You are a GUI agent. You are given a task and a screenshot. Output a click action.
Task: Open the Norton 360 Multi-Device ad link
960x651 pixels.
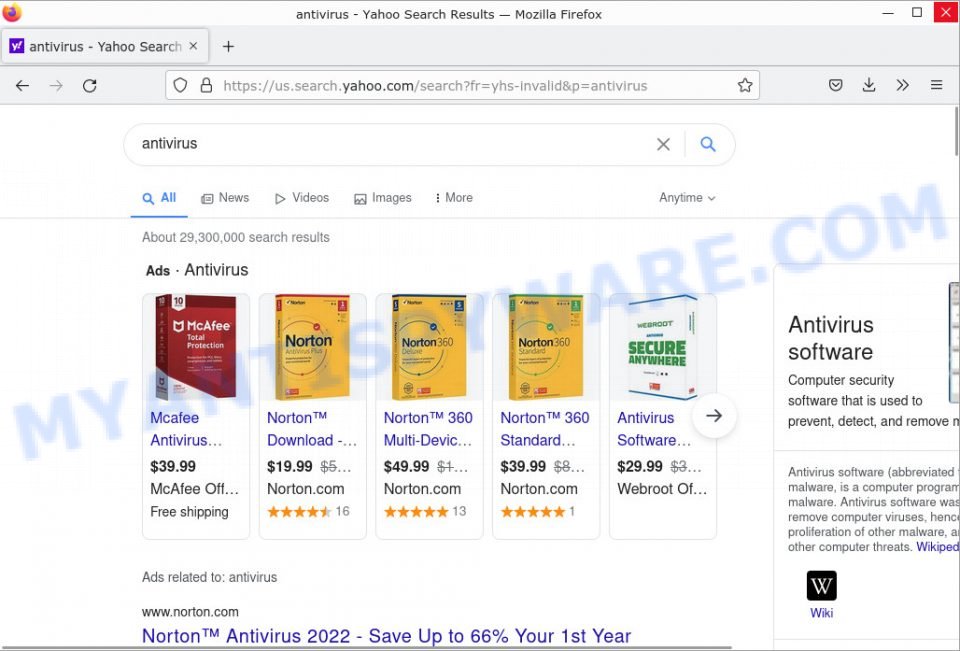(x=428, y=429)
